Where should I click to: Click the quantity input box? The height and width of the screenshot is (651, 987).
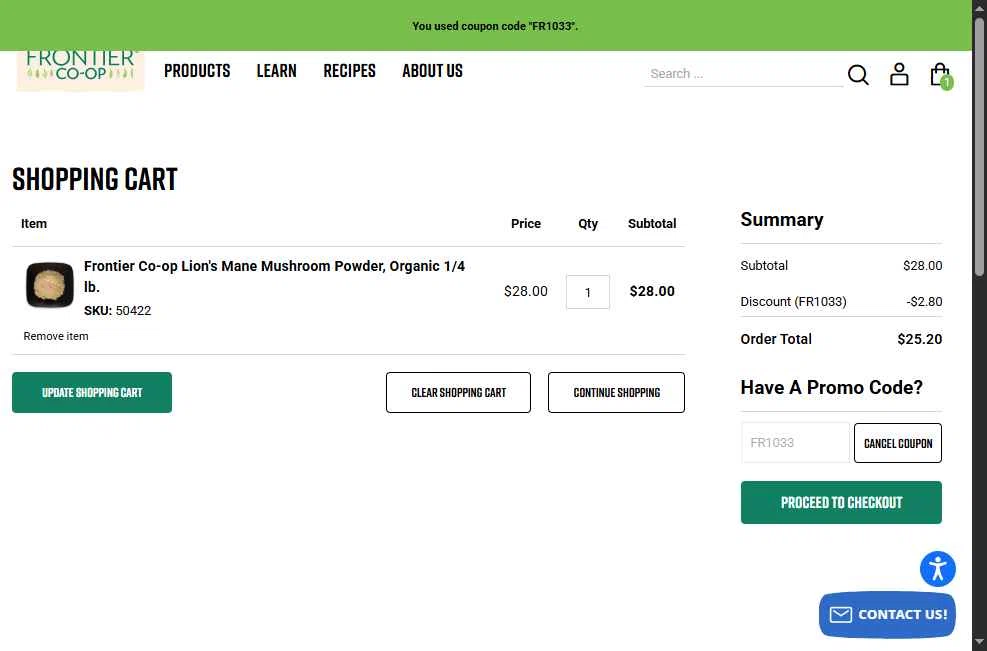click(587, 292)
